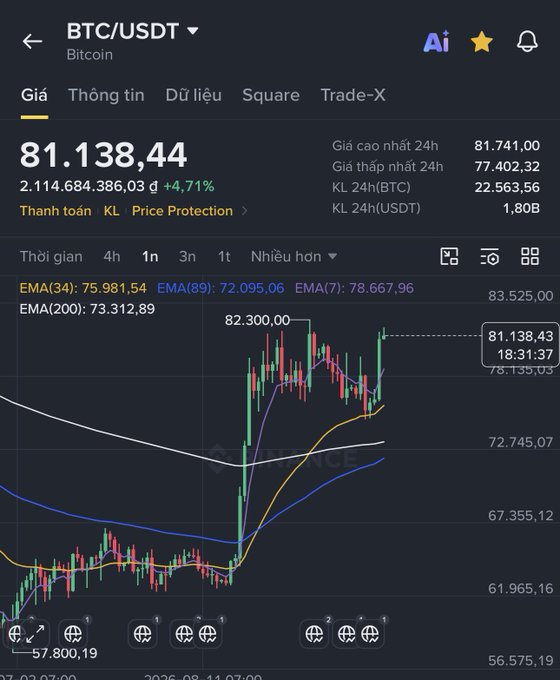This screenshot has width=560, height=680.
Task: Open the chart drawing tools icon
Action: (449, 256)
